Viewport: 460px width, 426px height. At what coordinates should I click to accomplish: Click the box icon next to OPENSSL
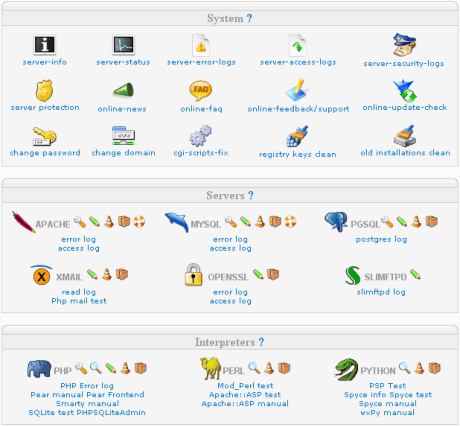pos(273,274)
